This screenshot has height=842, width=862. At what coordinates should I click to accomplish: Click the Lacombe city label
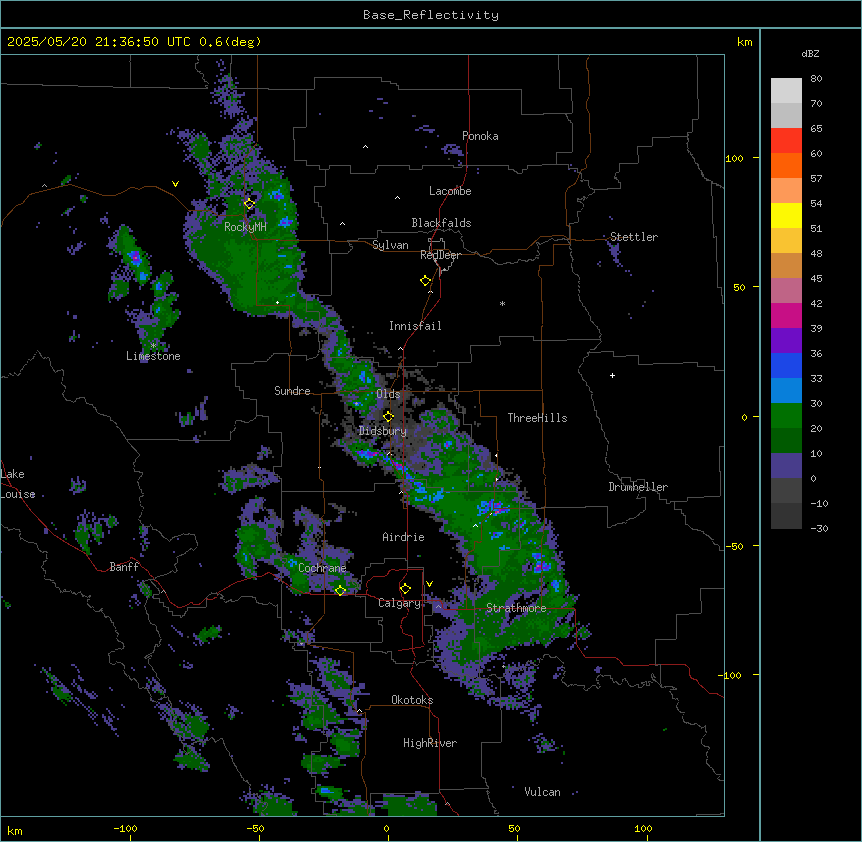click(450, 191)
